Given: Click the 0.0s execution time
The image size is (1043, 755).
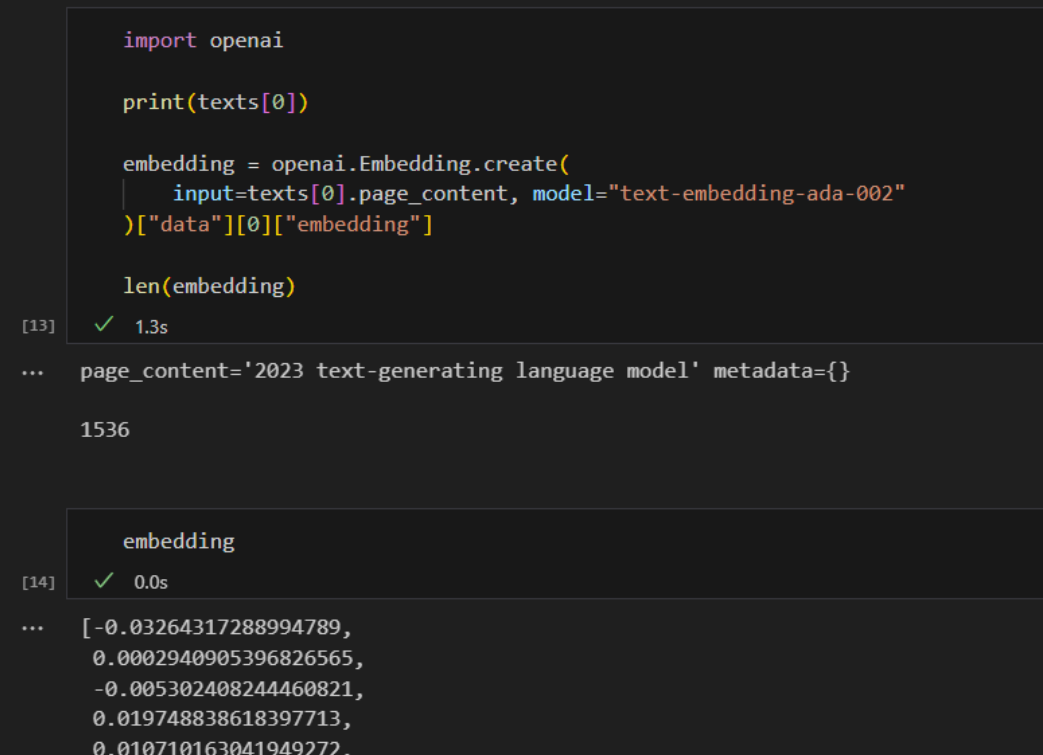Looking at the screenshot, I should click(x=151, y=582).
